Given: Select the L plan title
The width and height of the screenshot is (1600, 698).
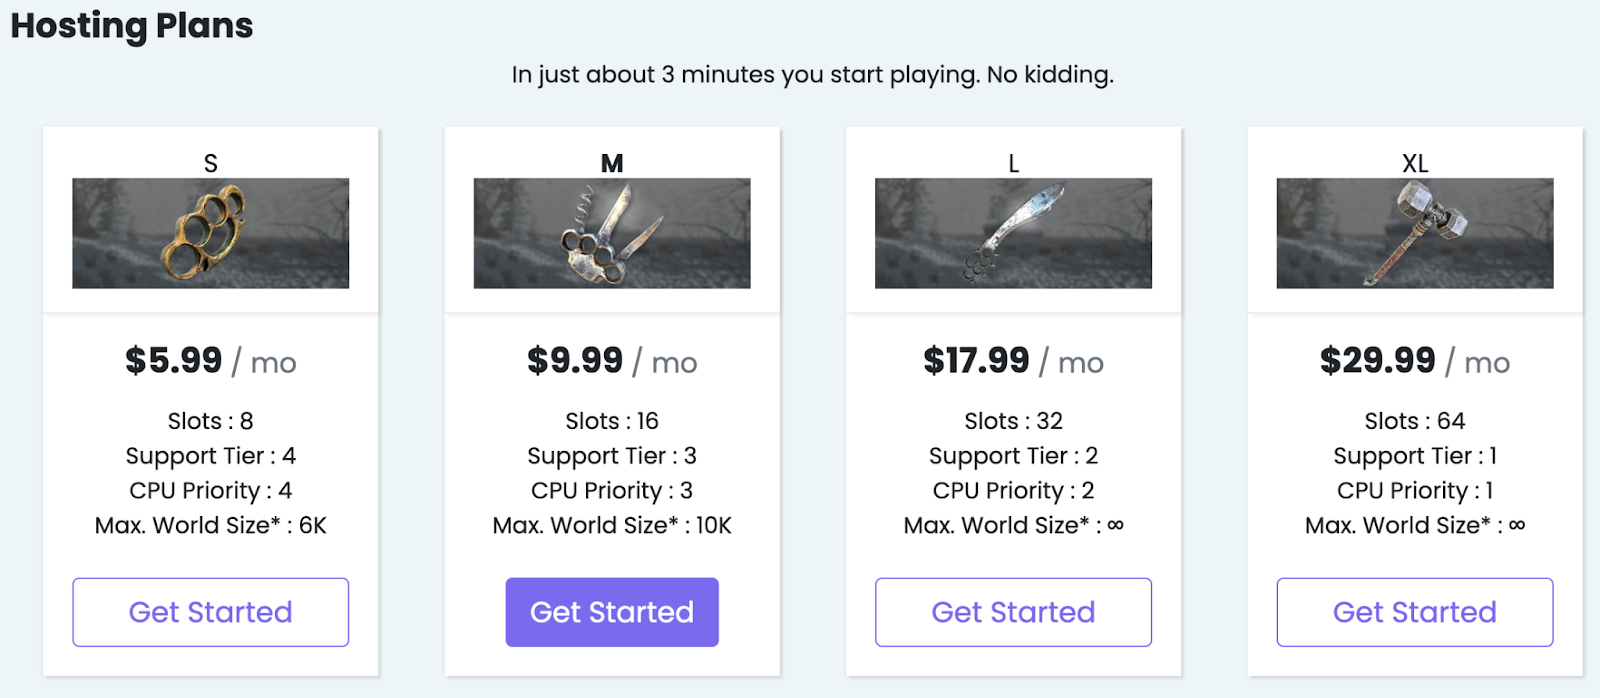Looking at the screenshot, I should click(x=1013, y=163).
